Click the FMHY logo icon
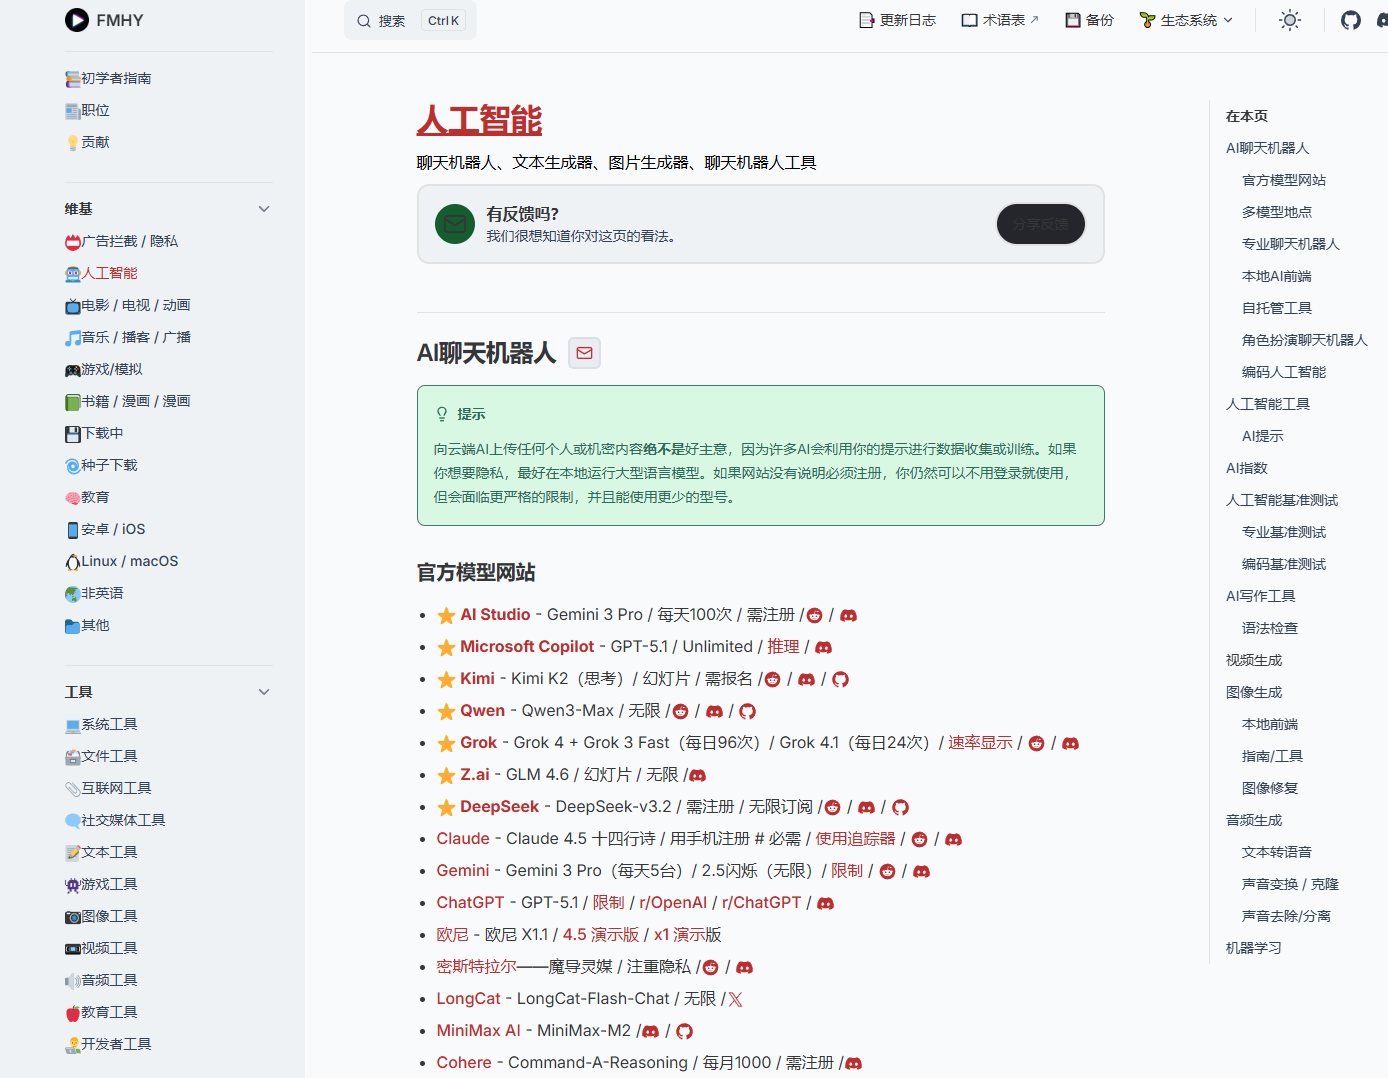 pyautogui.click(x=77, y=20)
